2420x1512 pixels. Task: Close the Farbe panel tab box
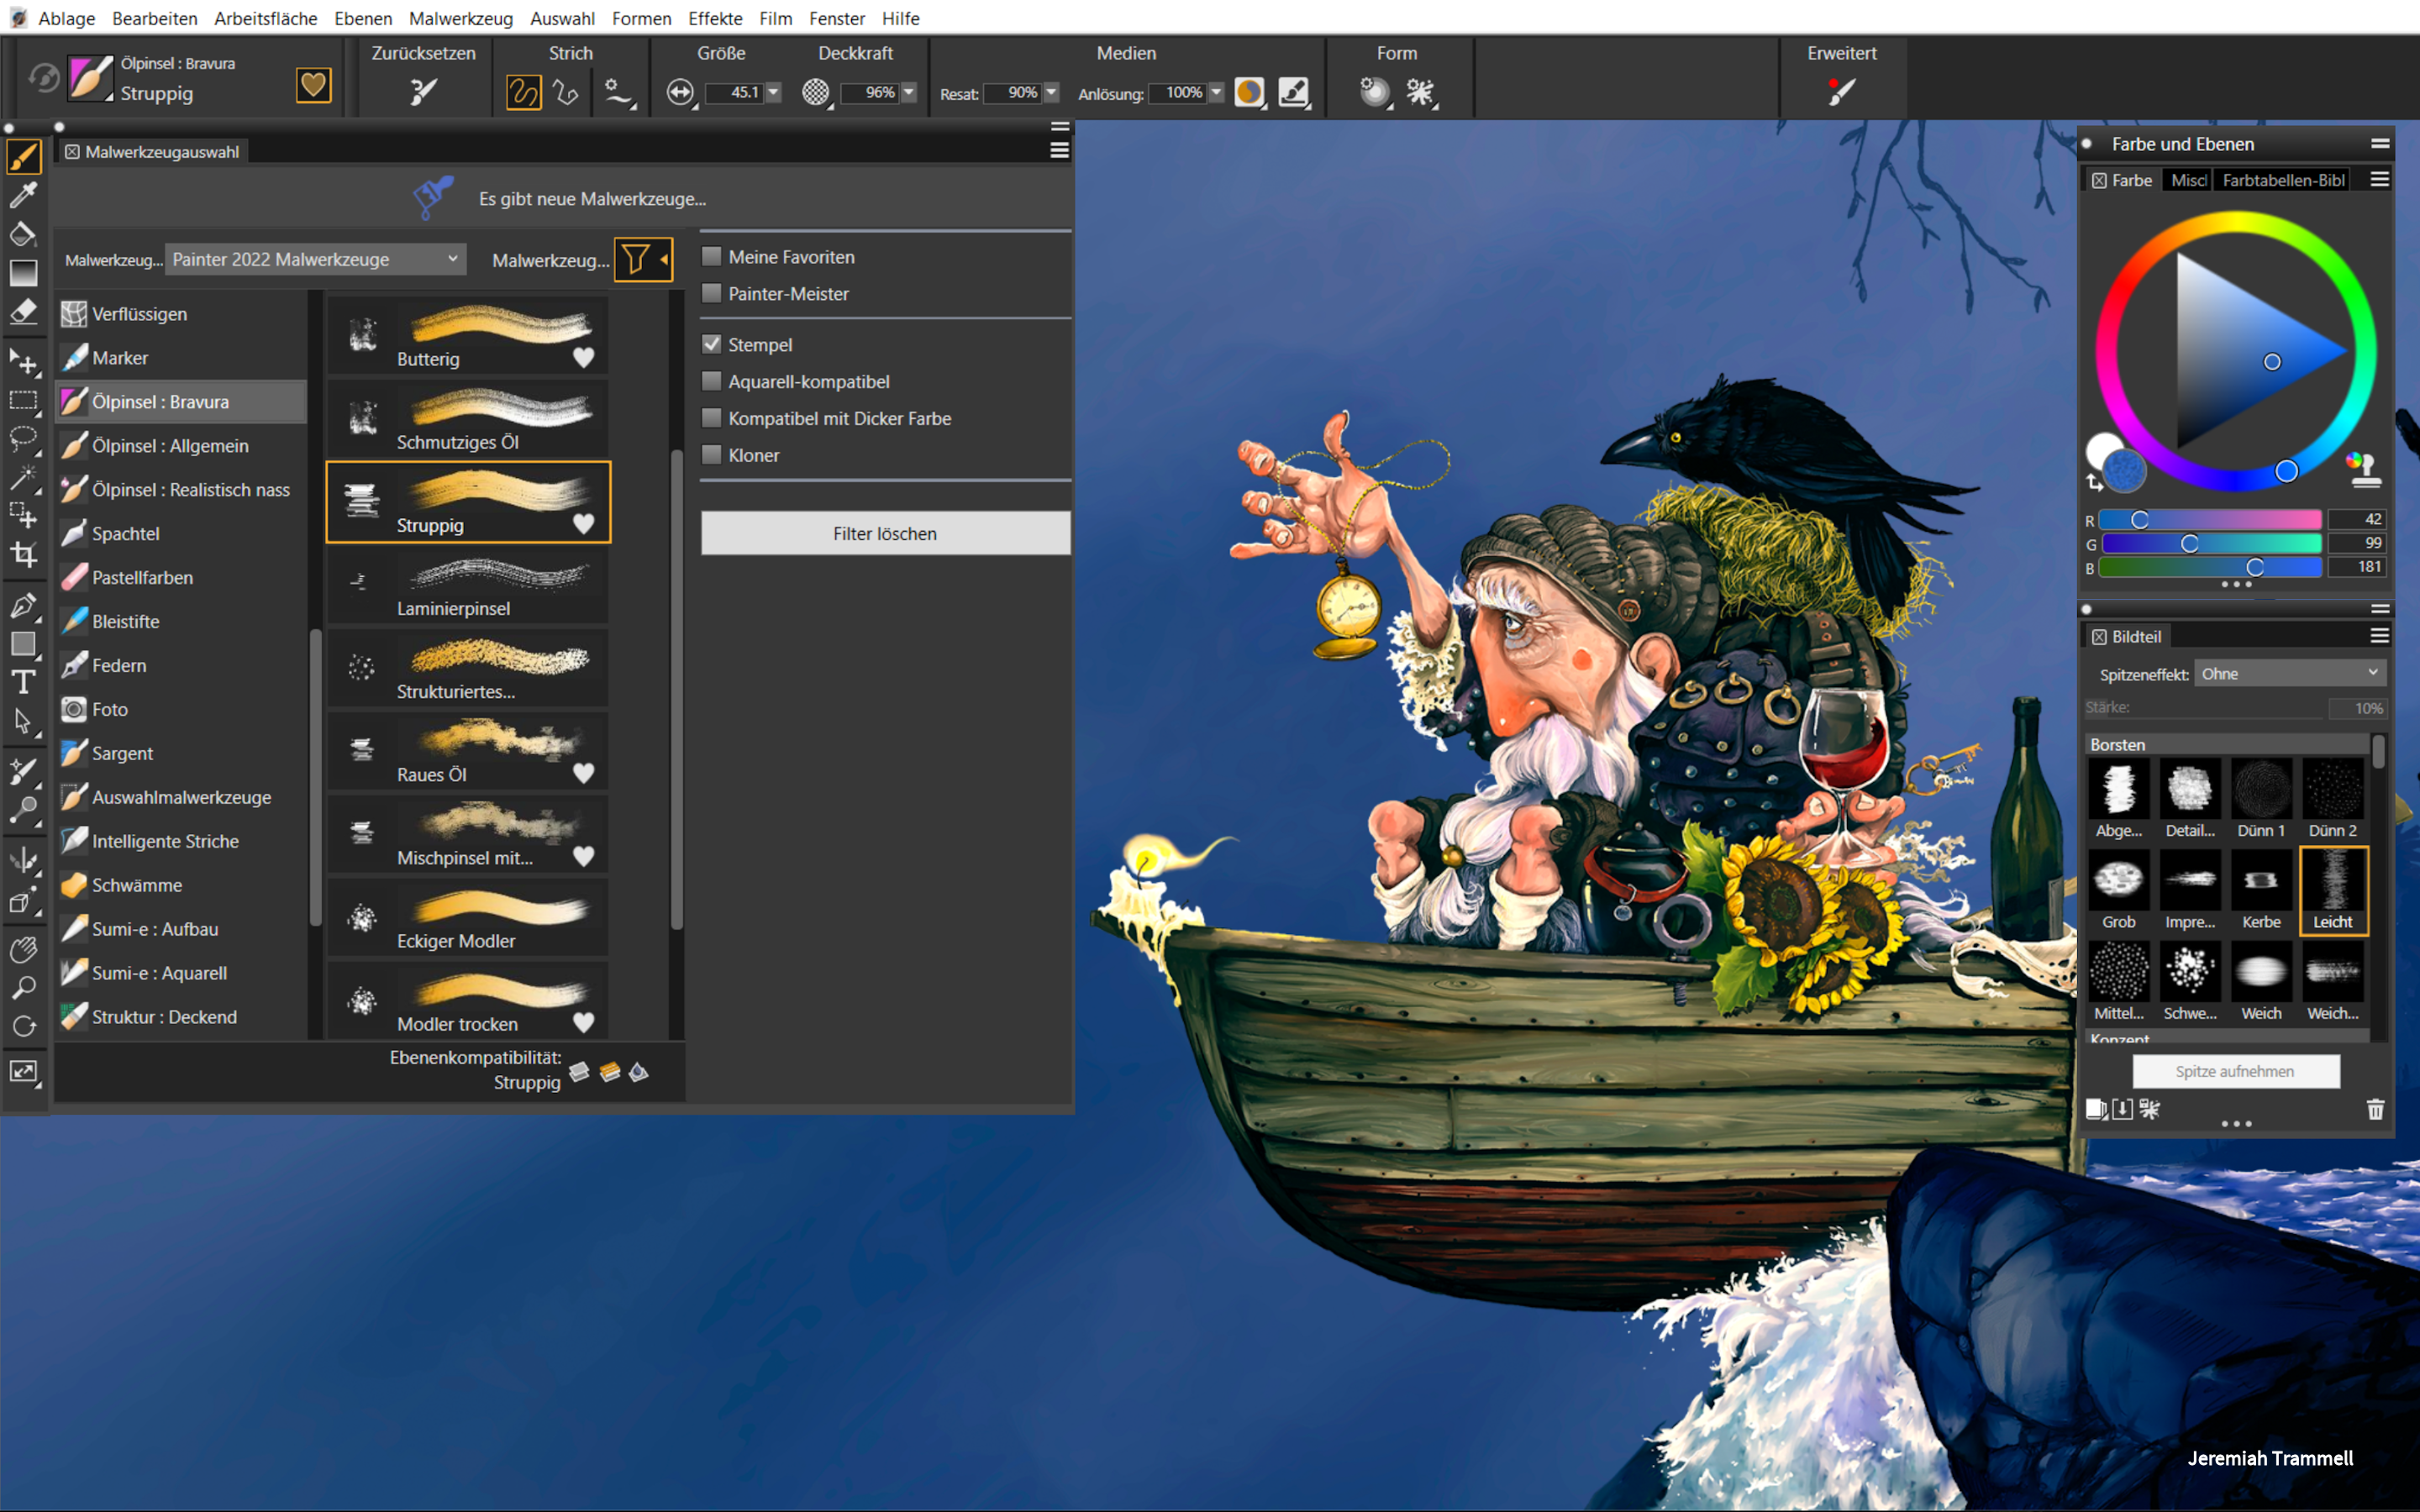(x=2099, y=180)
